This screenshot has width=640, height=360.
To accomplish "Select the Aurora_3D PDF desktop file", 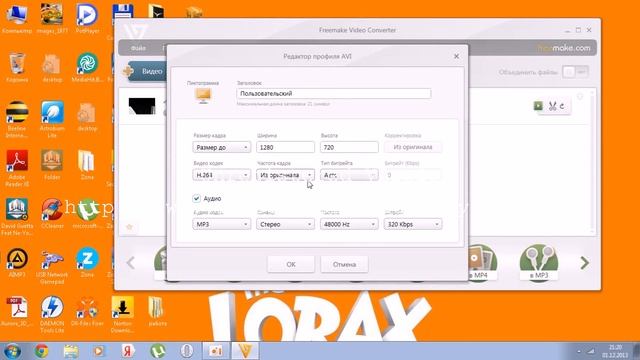I will [17, 311].
